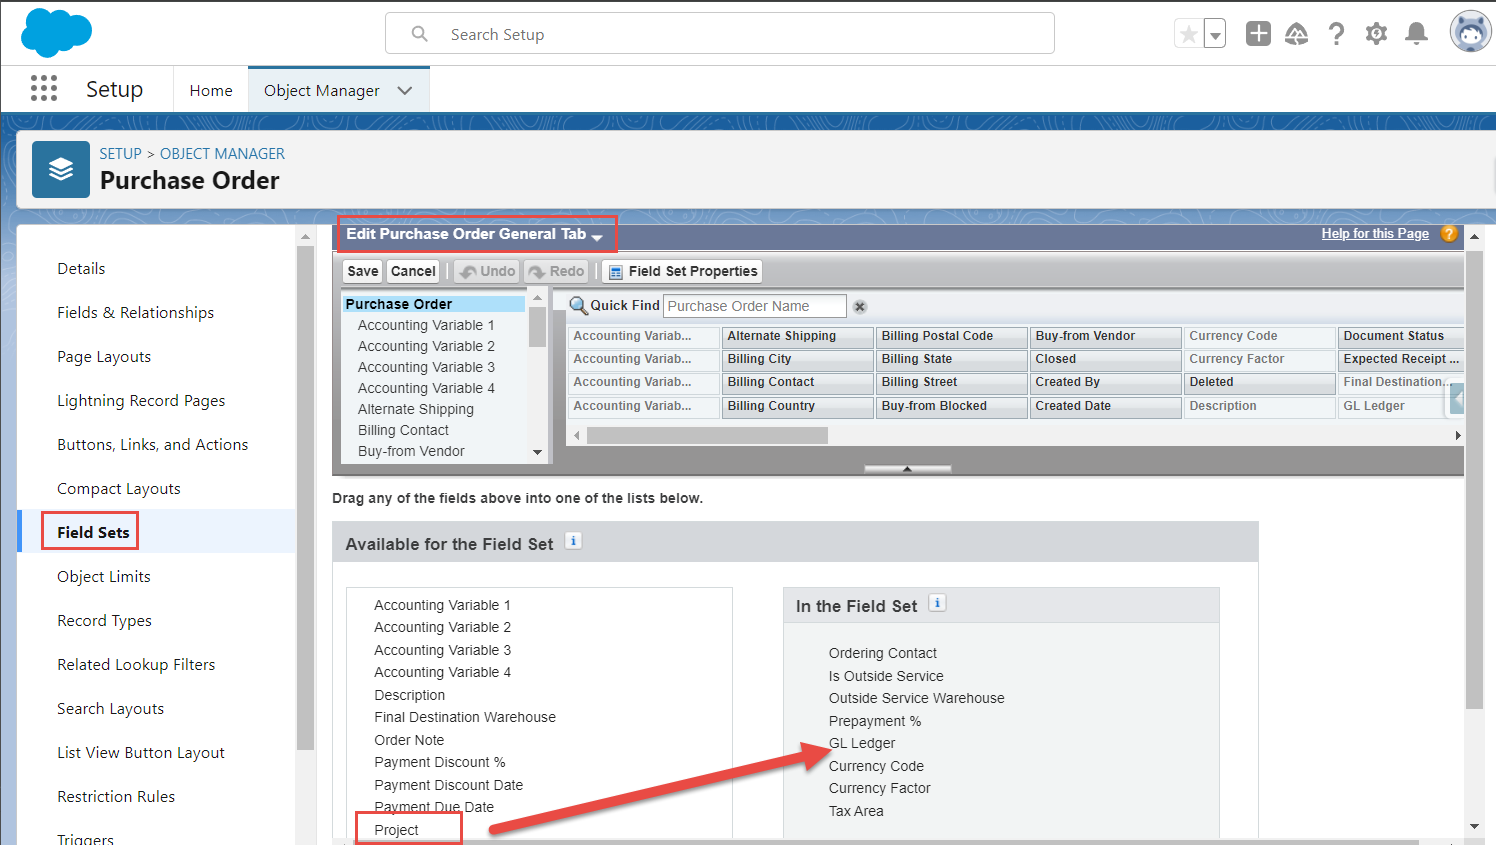The image size is (1496, 845).
Task: Select Project in the available list
Action: [x=397, y=830]
